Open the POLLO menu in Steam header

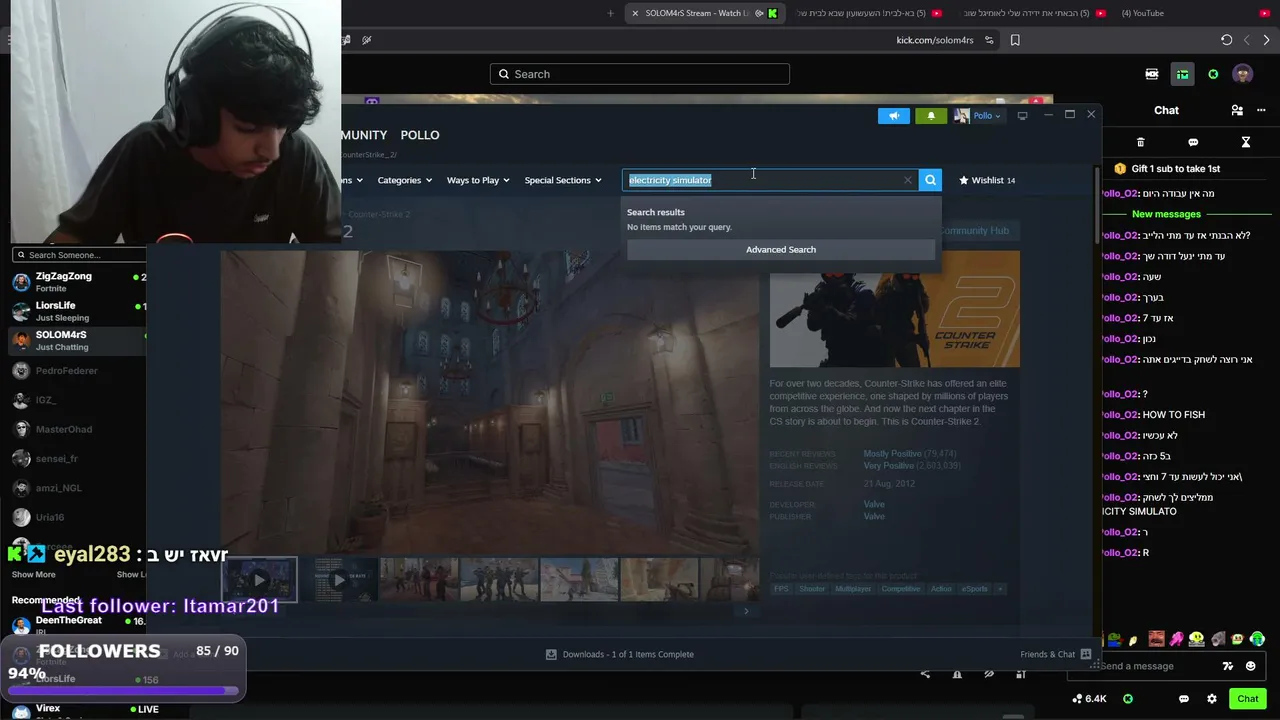[420, 135]
